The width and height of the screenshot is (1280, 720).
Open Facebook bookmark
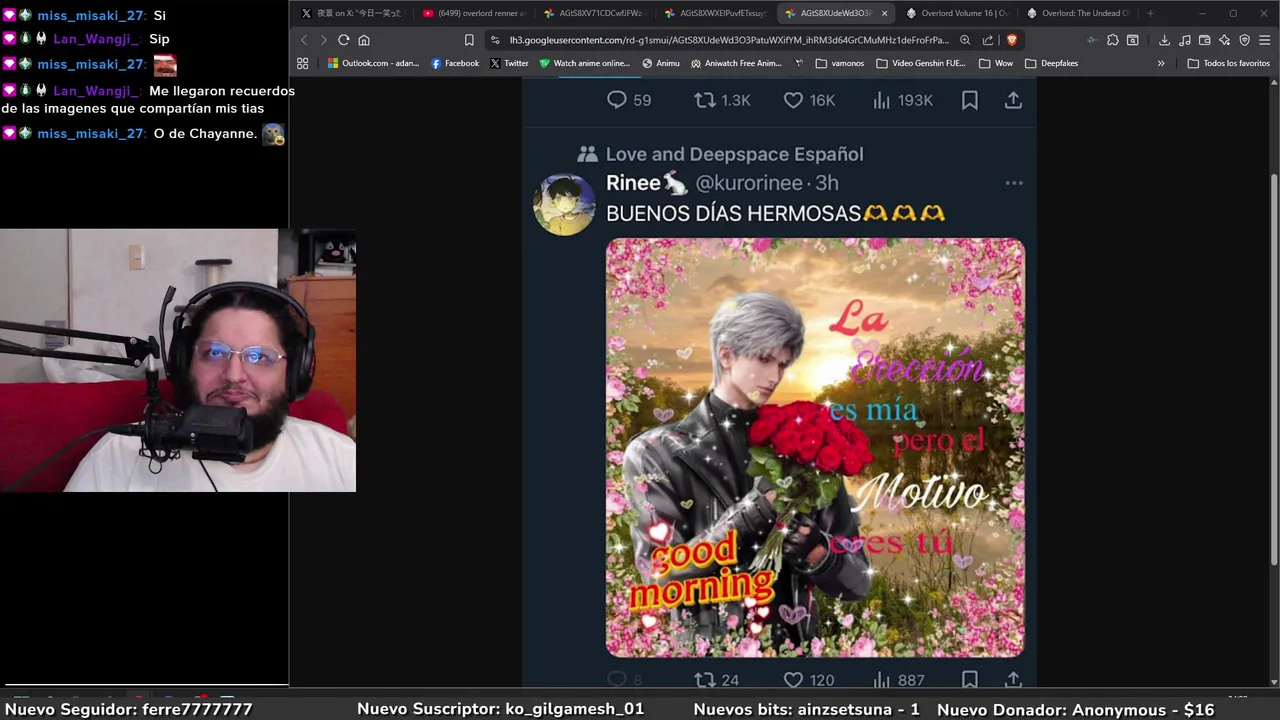[x=454, y=63]
